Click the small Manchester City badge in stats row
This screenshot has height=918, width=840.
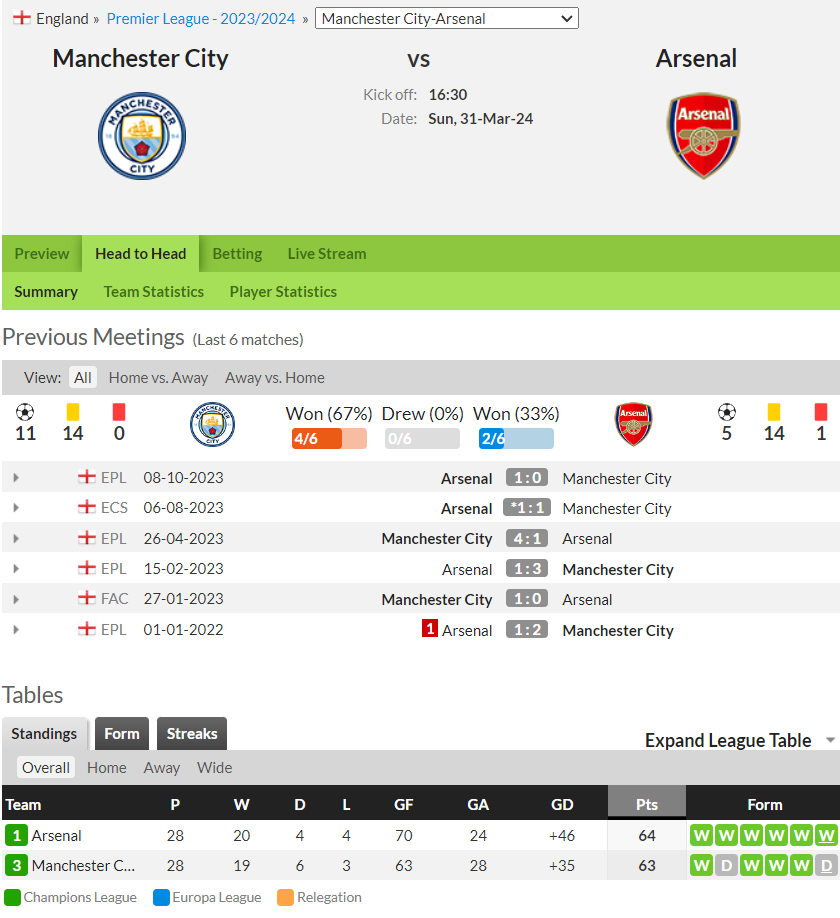tap(212, 424)
